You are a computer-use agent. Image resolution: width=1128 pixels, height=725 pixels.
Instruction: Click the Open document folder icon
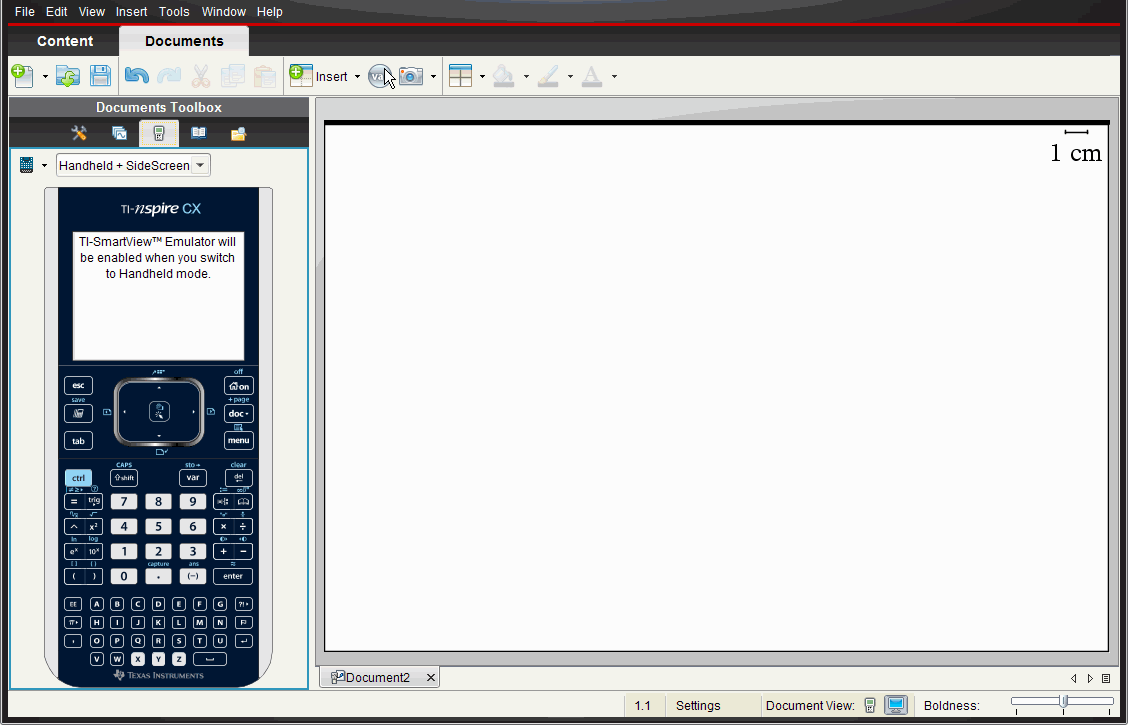click(68, 76)
